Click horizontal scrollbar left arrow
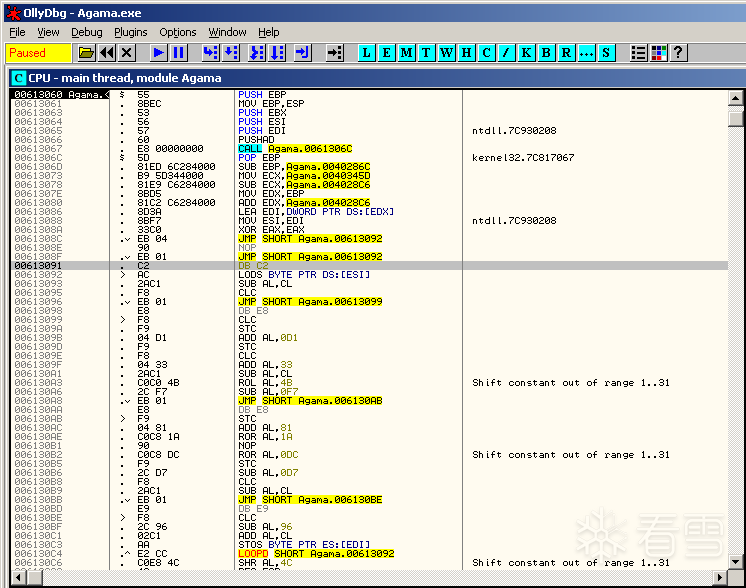Viewport: 746px width, 588px height. [18, 578]
